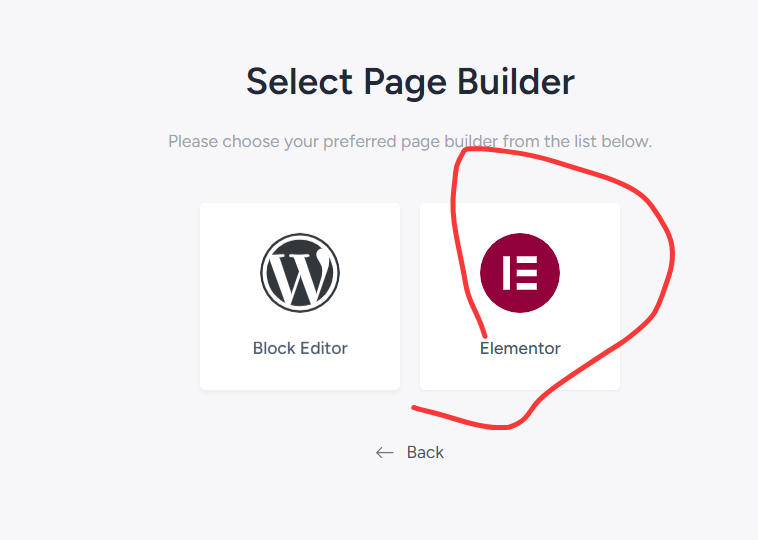The image size is (758, 540).
Task: Click the word "Editor" under WordPress logo
Action: (x=324, y=349)
